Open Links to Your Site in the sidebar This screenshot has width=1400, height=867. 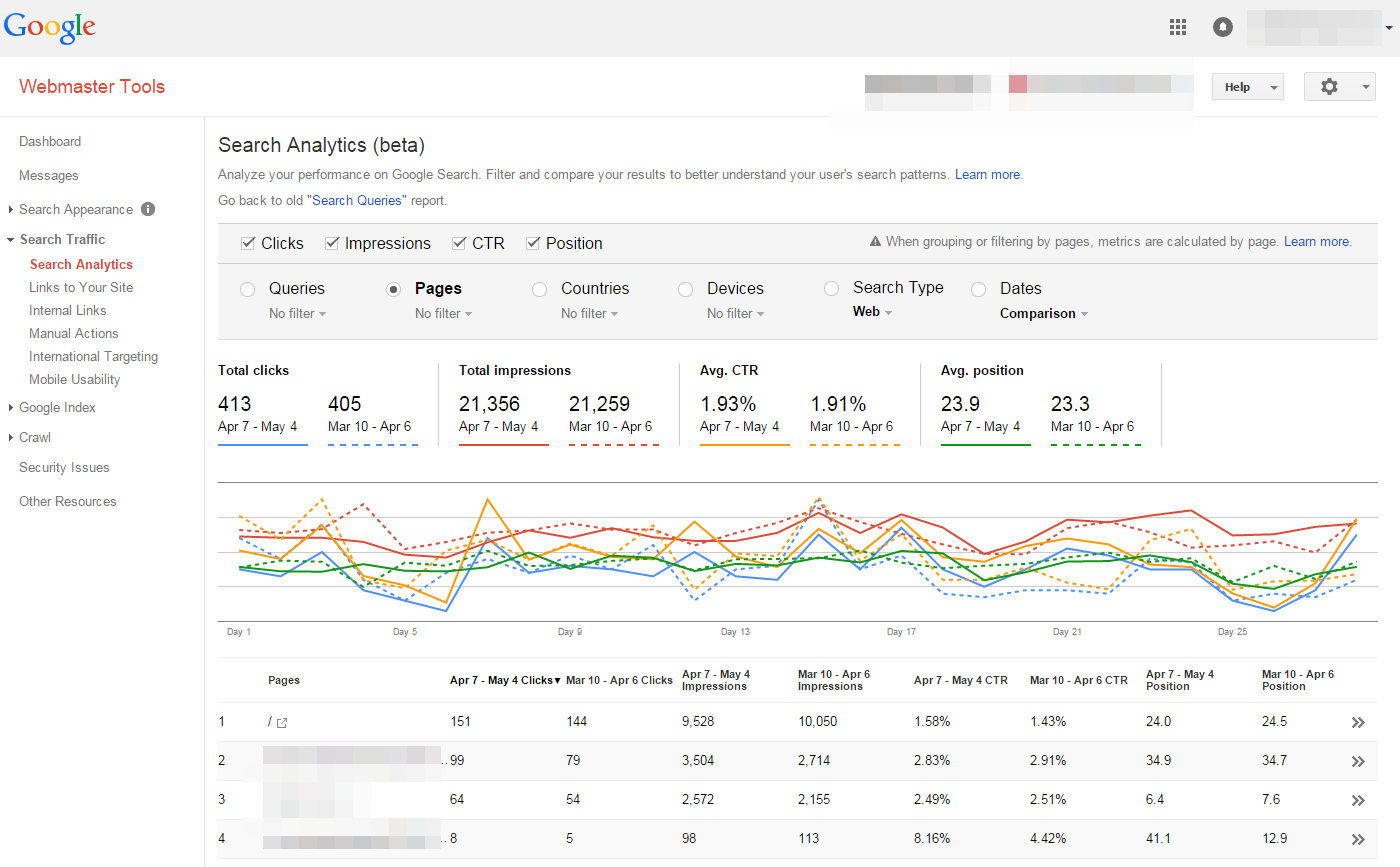pos(81,287)
